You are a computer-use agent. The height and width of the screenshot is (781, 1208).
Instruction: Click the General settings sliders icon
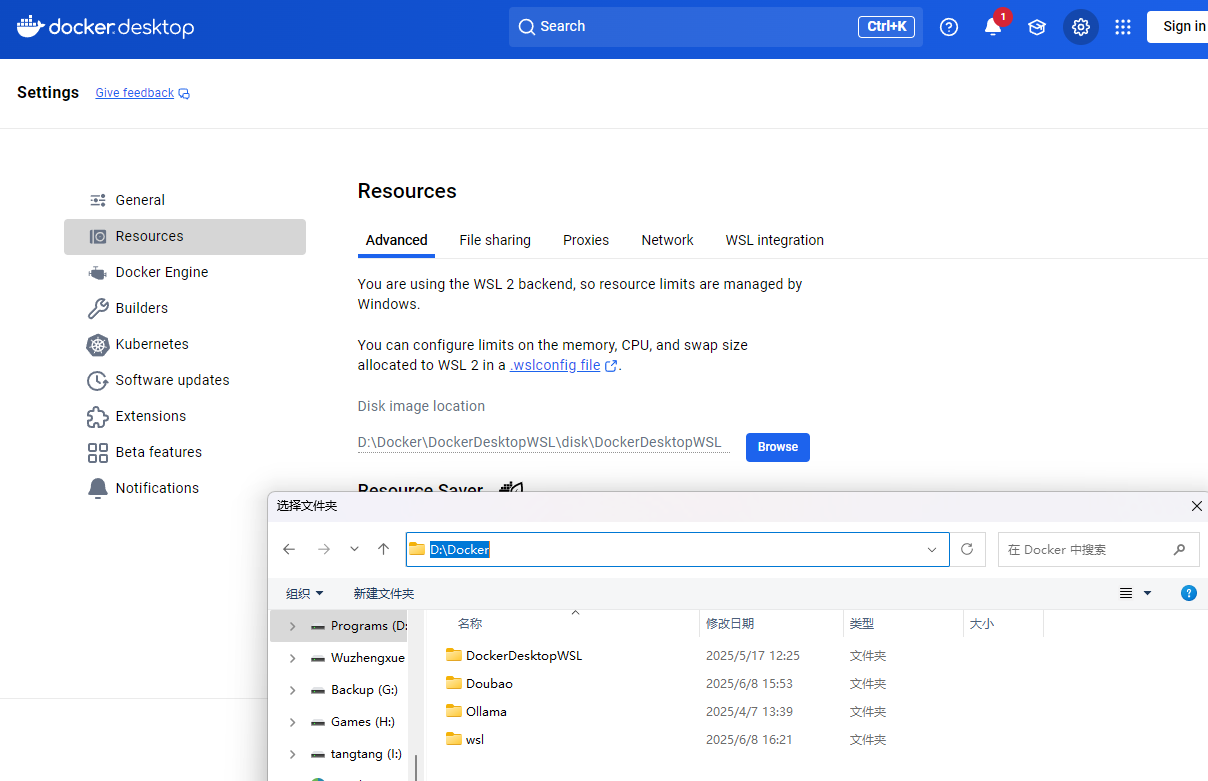point(98,200)
